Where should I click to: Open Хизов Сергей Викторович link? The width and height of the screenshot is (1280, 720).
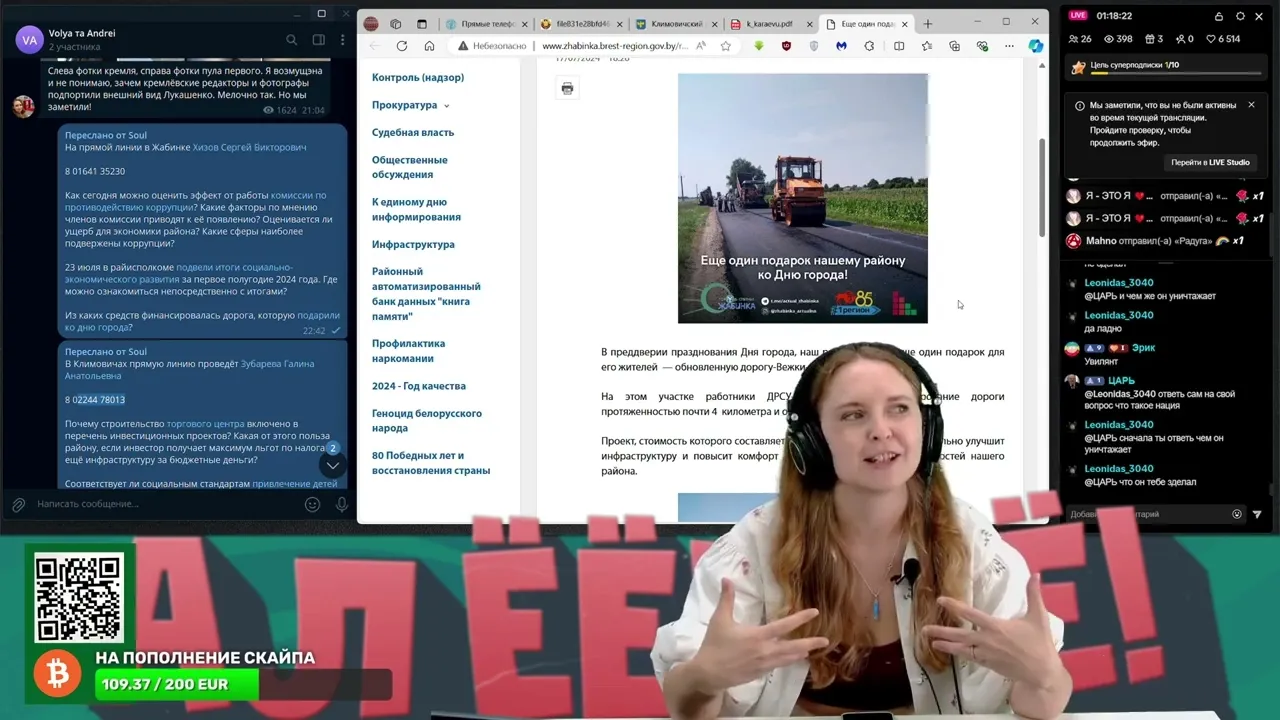coord(249,147)
